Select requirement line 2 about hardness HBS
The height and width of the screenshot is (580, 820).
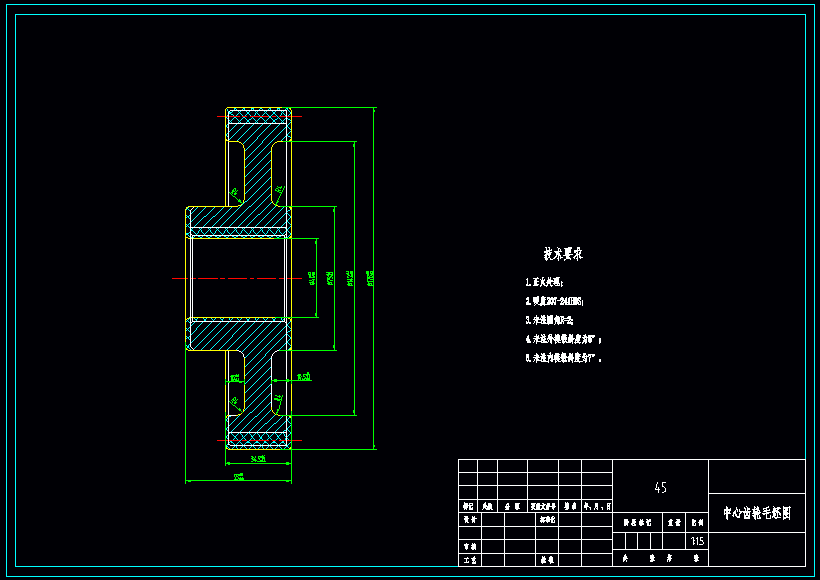(554, 301)
